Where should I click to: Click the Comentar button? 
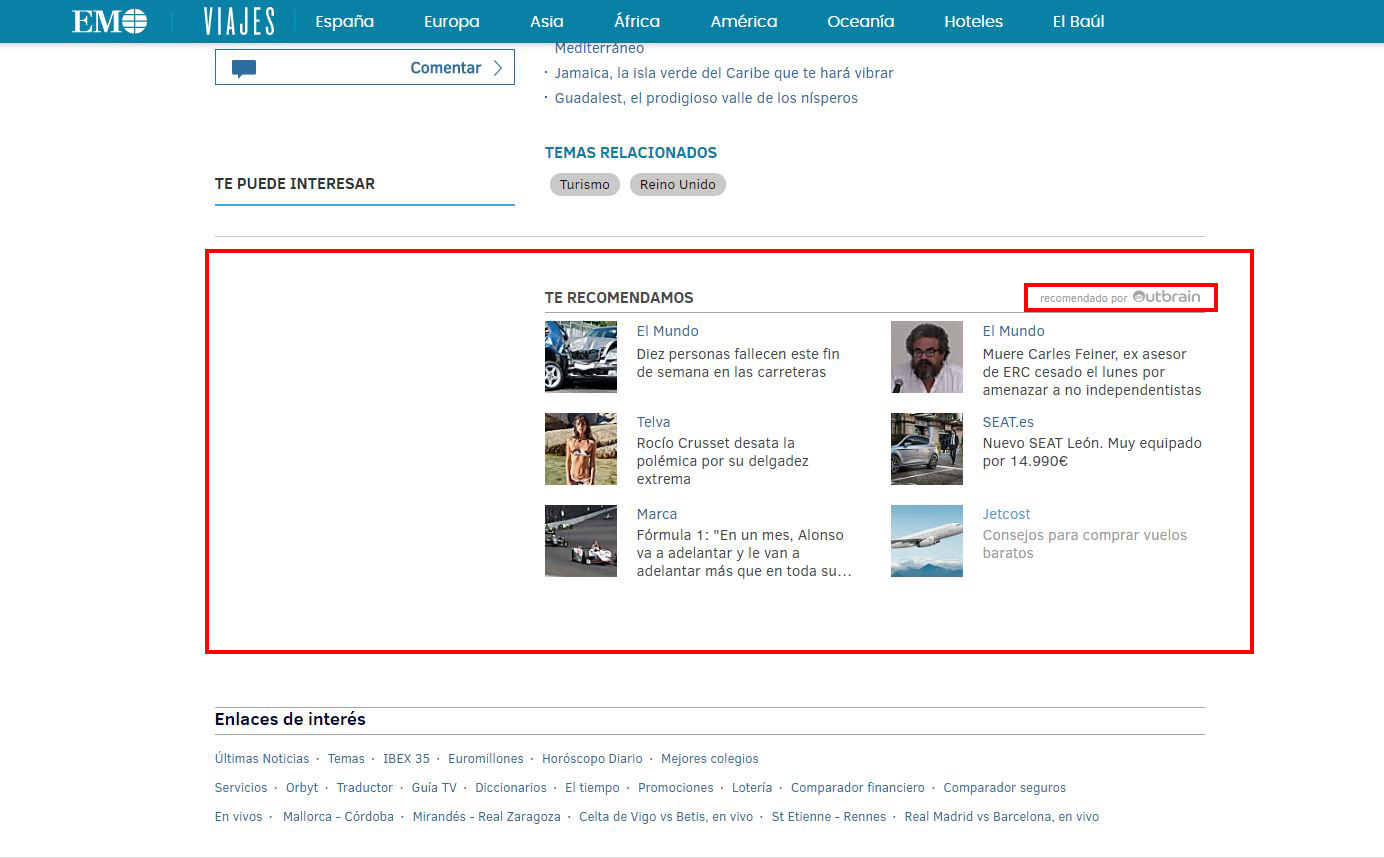[x=365, y=68]
